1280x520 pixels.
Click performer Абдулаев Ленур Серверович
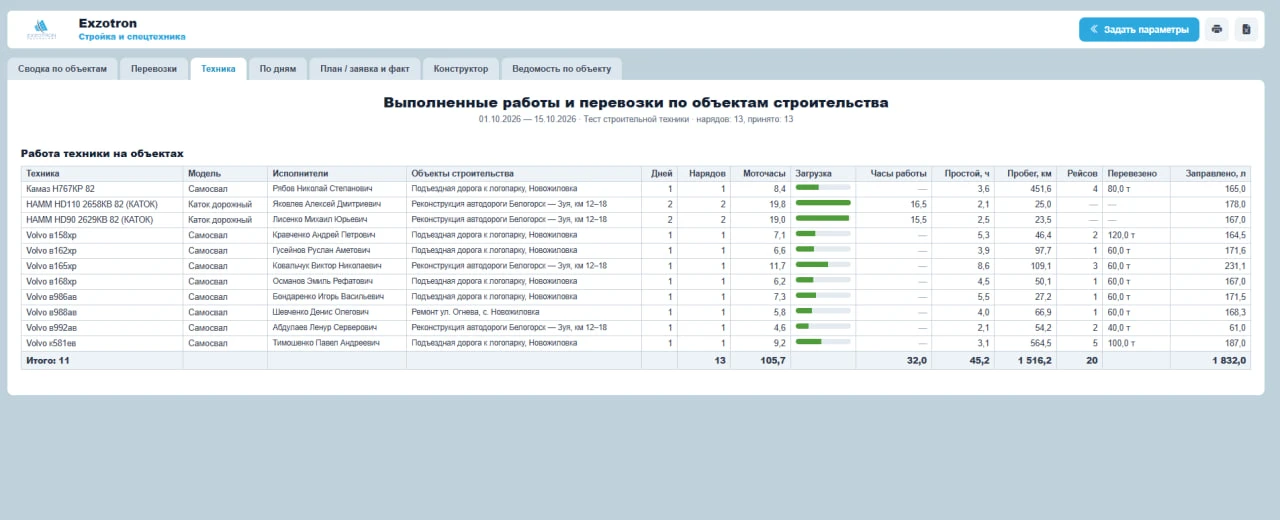324,328
